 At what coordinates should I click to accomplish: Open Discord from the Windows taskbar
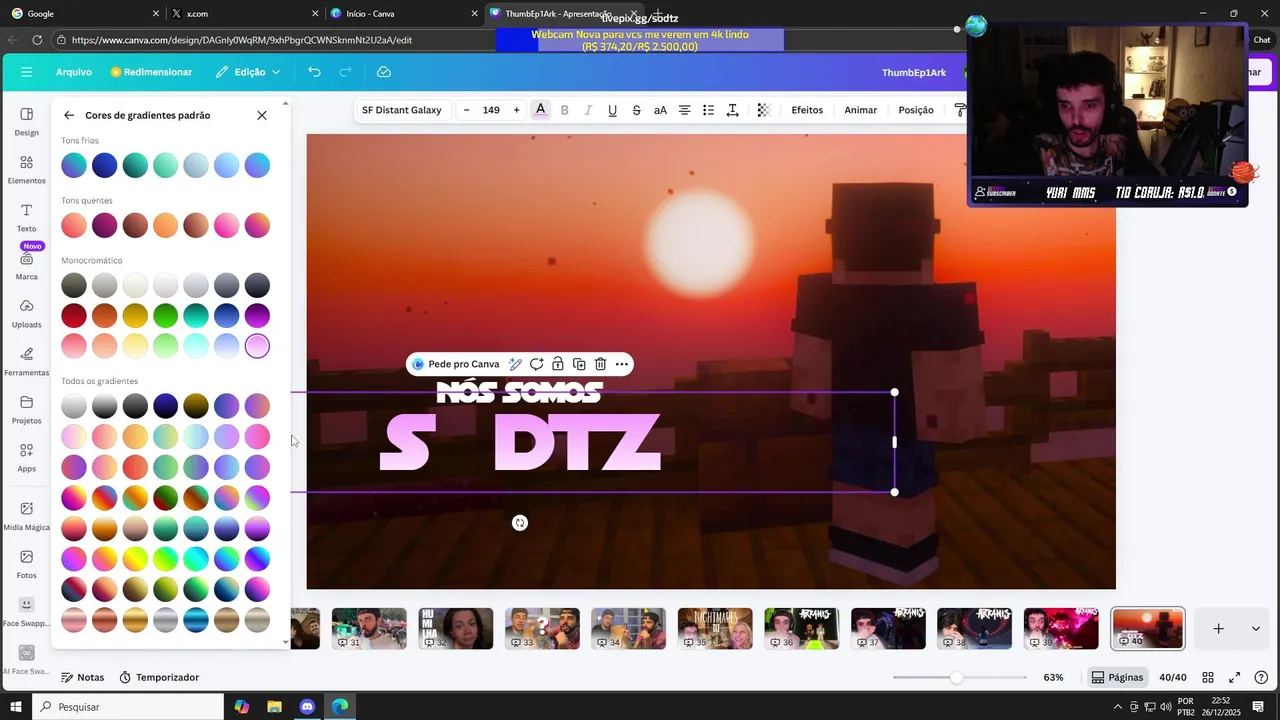[307, 706]
